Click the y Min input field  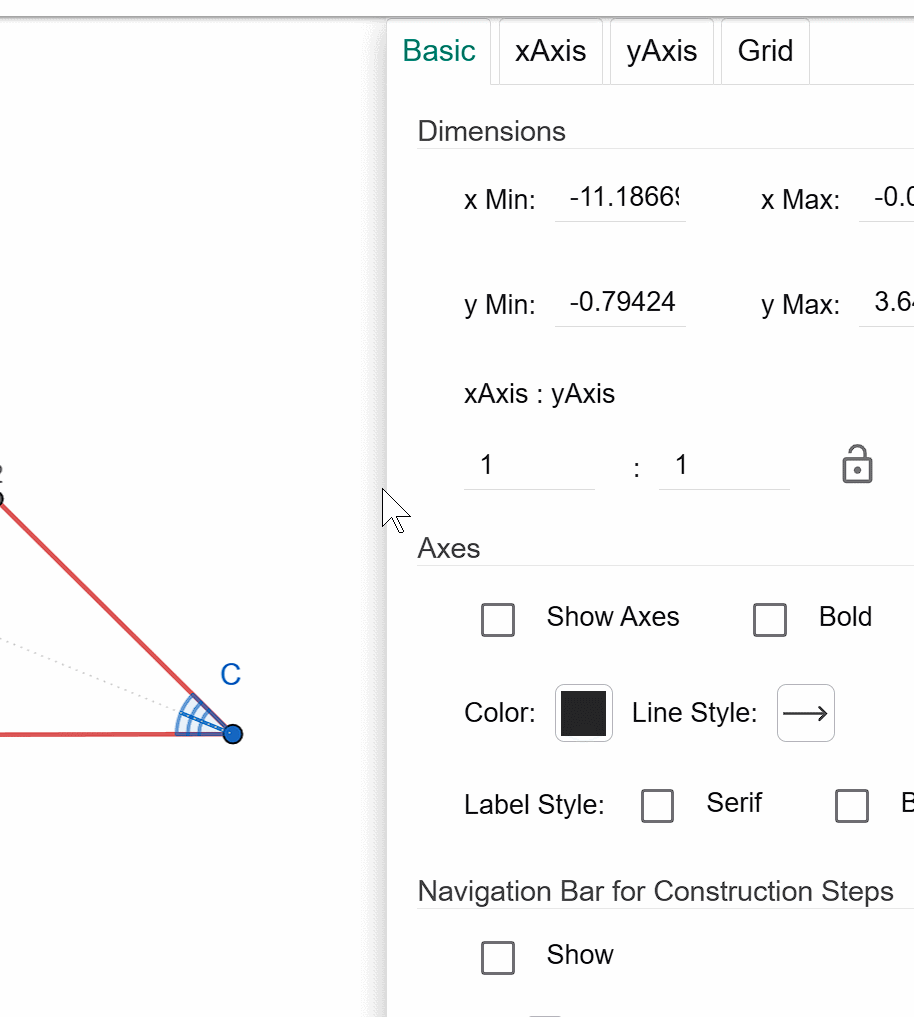[x=620, y=303]
